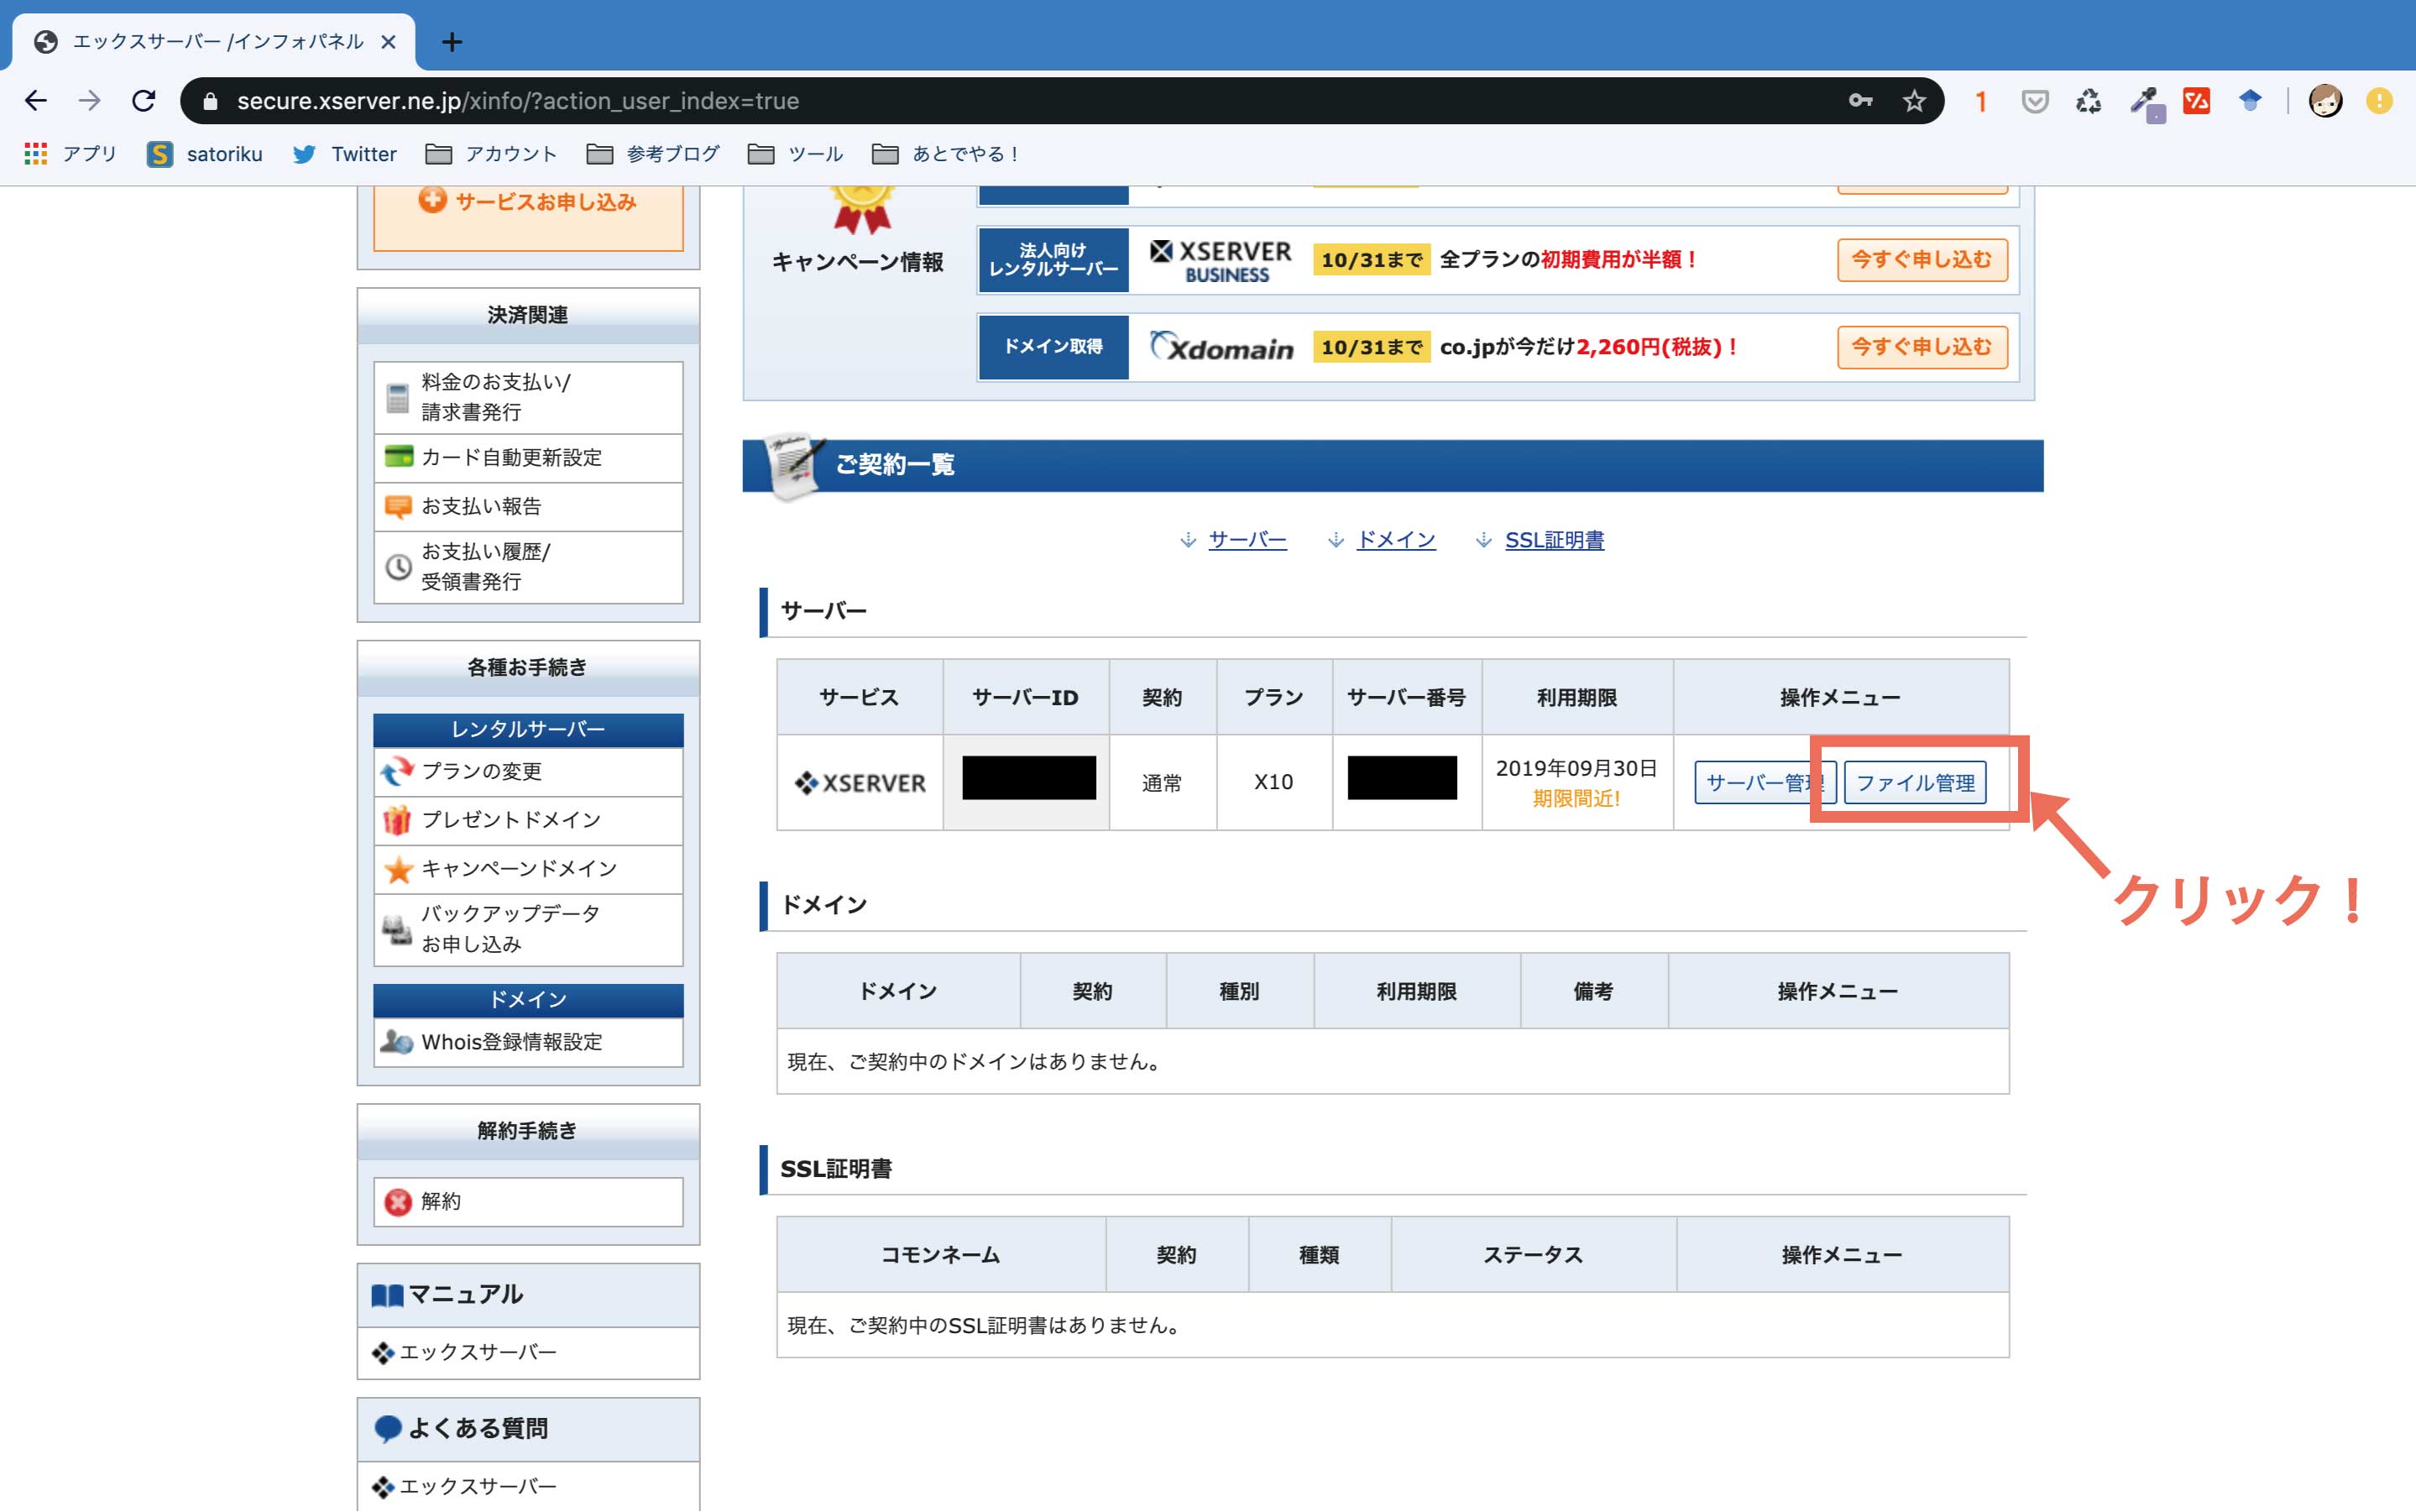Open カード自動更新設定 menu item
This screenshot has height=1512, width=2416.
528,458
